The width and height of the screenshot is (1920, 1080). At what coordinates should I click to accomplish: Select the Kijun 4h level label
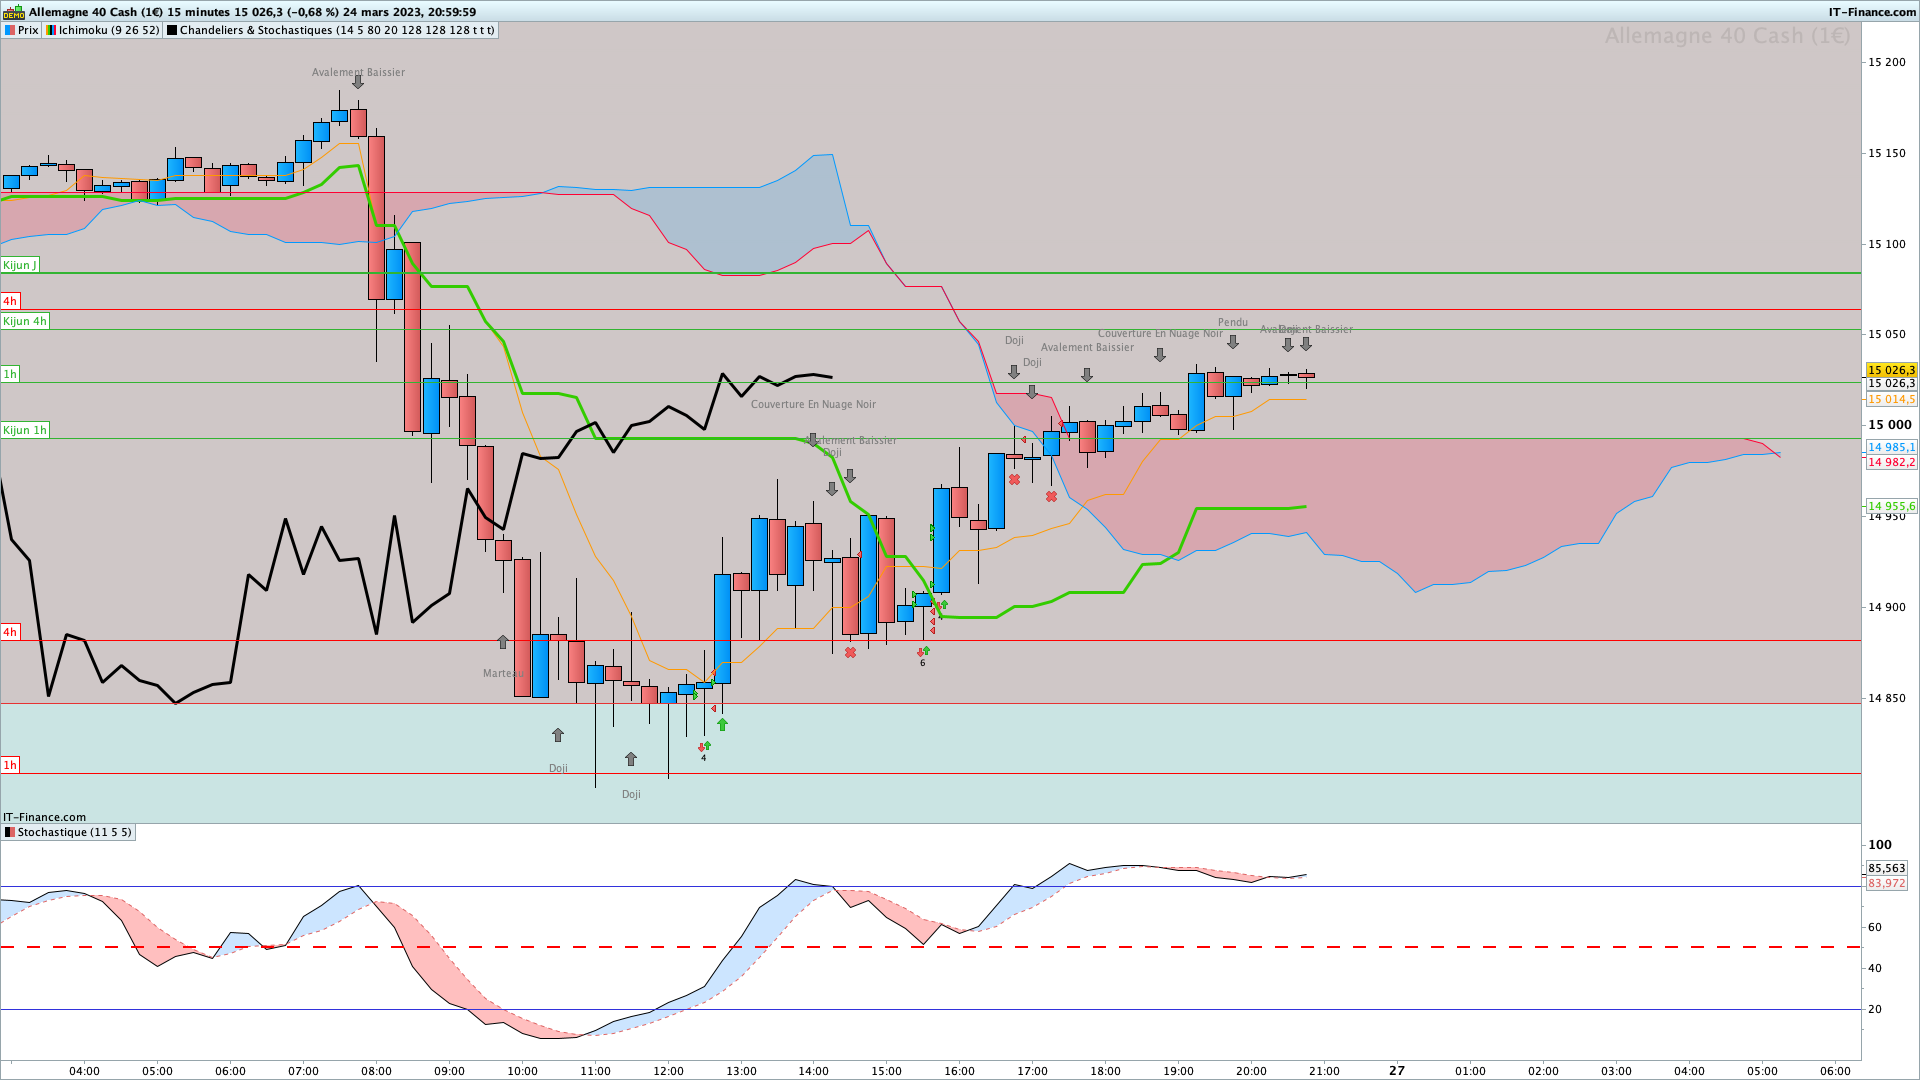[x=25, y=321]
